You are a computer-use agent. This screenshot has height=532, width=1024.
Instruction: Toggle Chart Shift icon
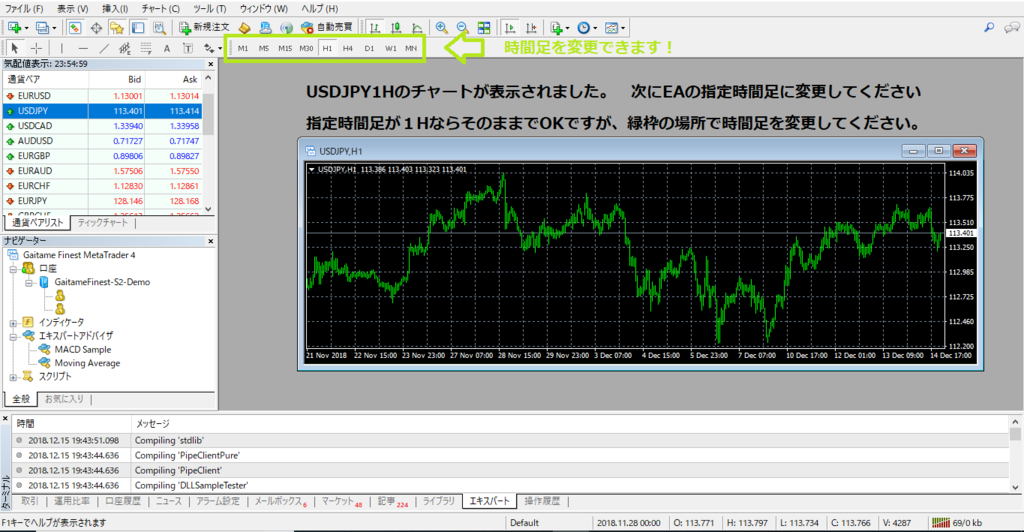pyautogui.click(x=531, y=27)
